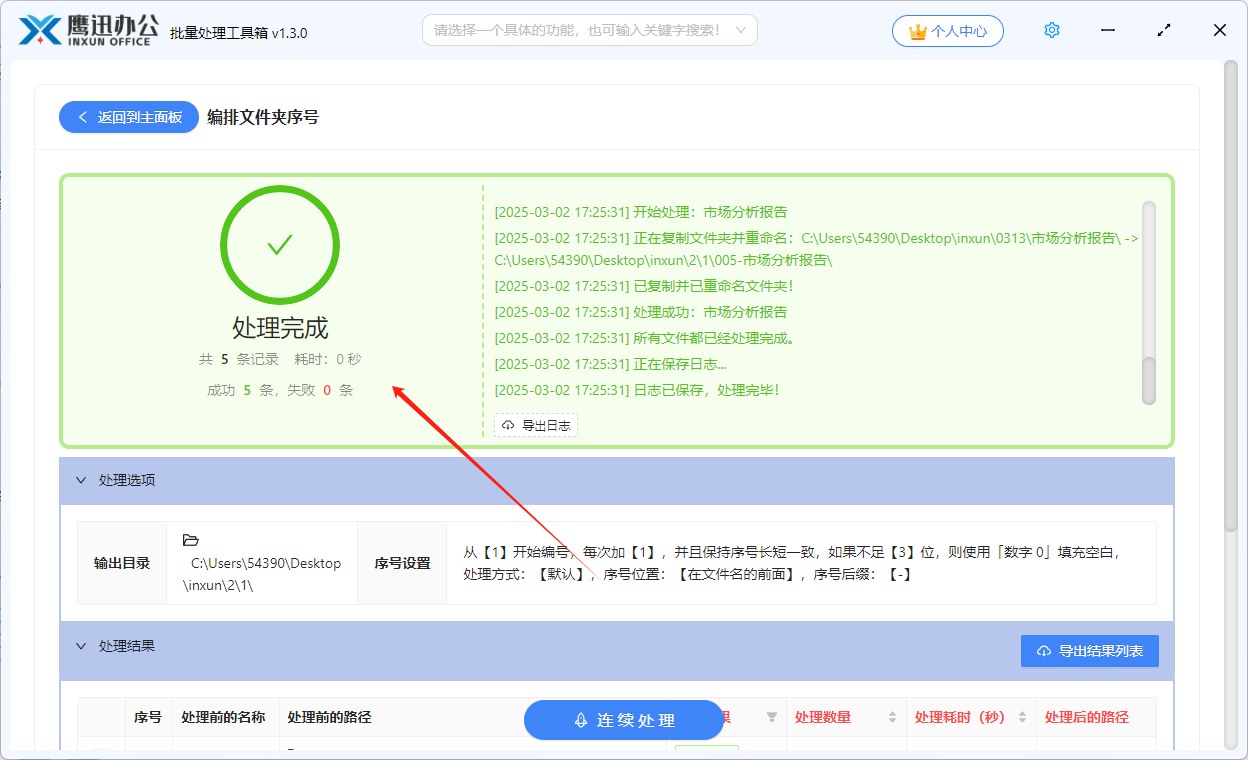Click the 共 5 条记录 summary text
The image size is (1248, 760).
tap(239, 359)
